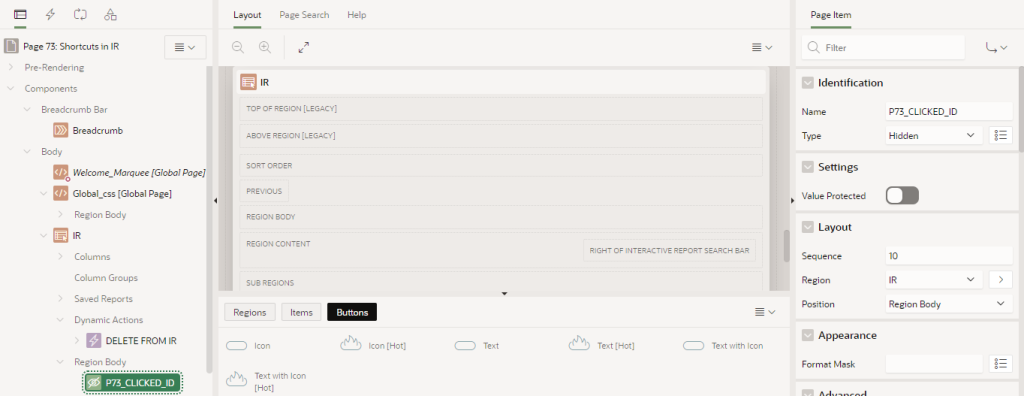1024x396 pixels.
Task: Collapse the Settings section
Action: (808, 167)
